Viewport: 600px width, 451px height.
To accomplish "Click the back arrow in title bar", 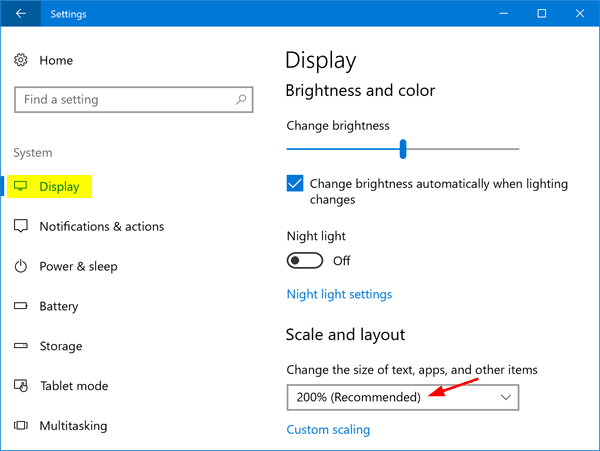I will (x=21, y=14).
